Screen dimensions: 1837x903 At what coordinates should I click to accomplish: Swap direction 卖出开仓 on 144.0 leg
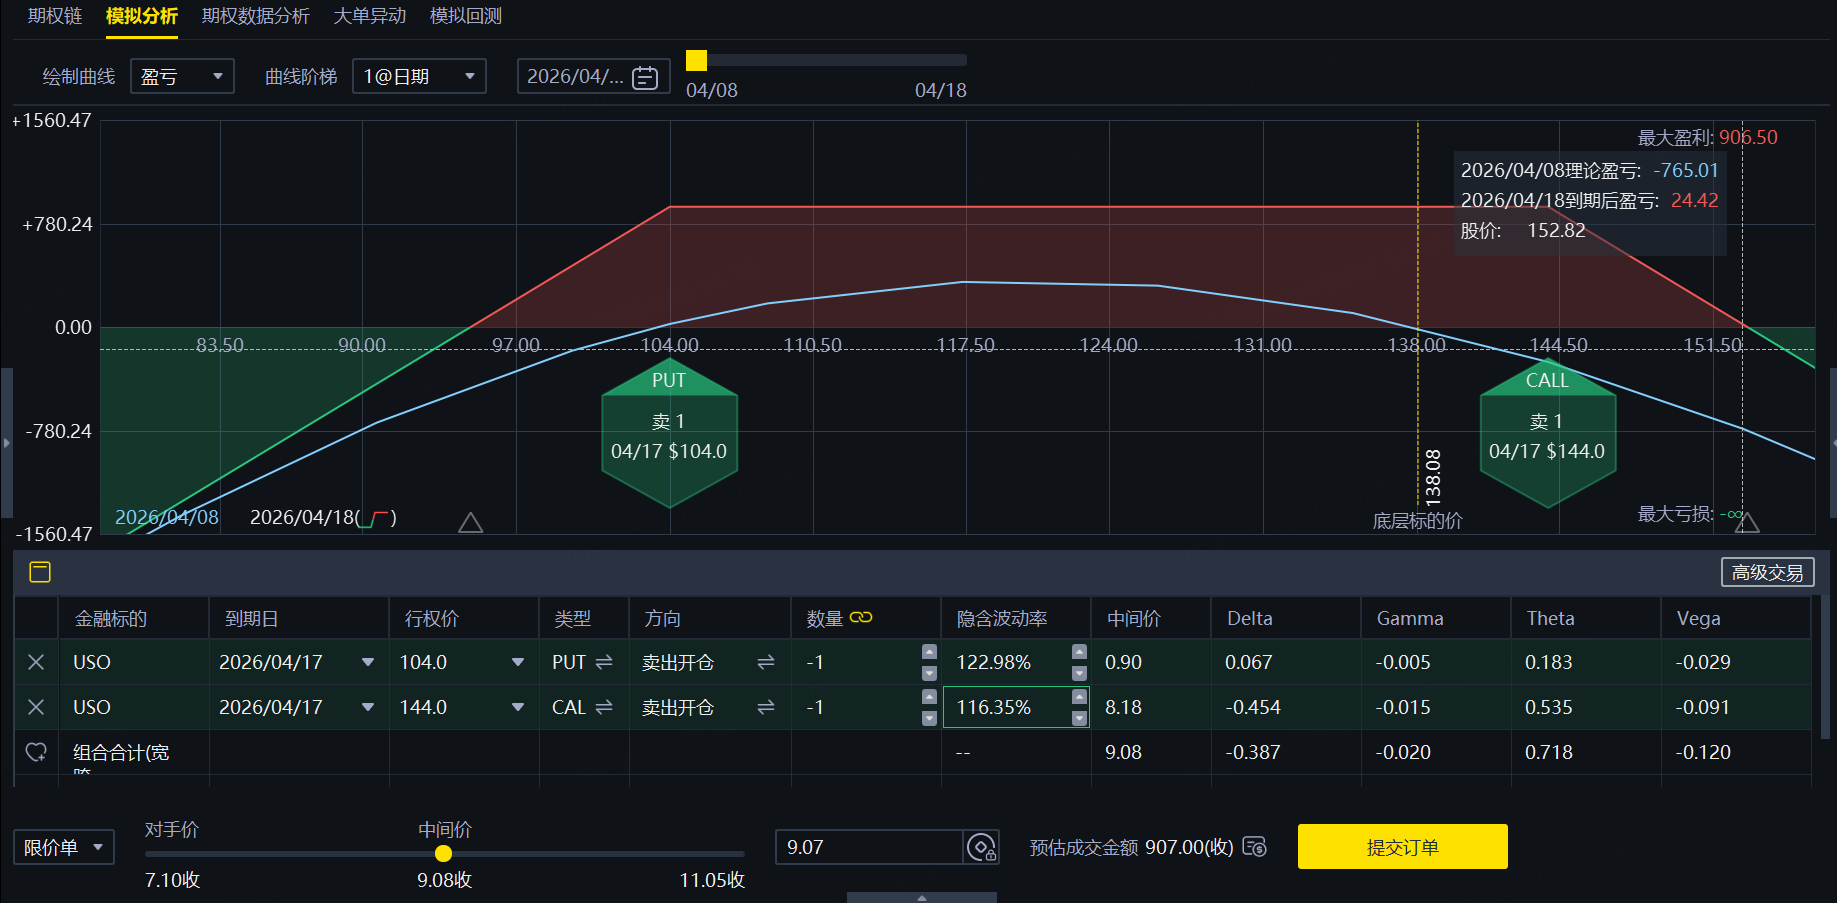pos(766,707)
